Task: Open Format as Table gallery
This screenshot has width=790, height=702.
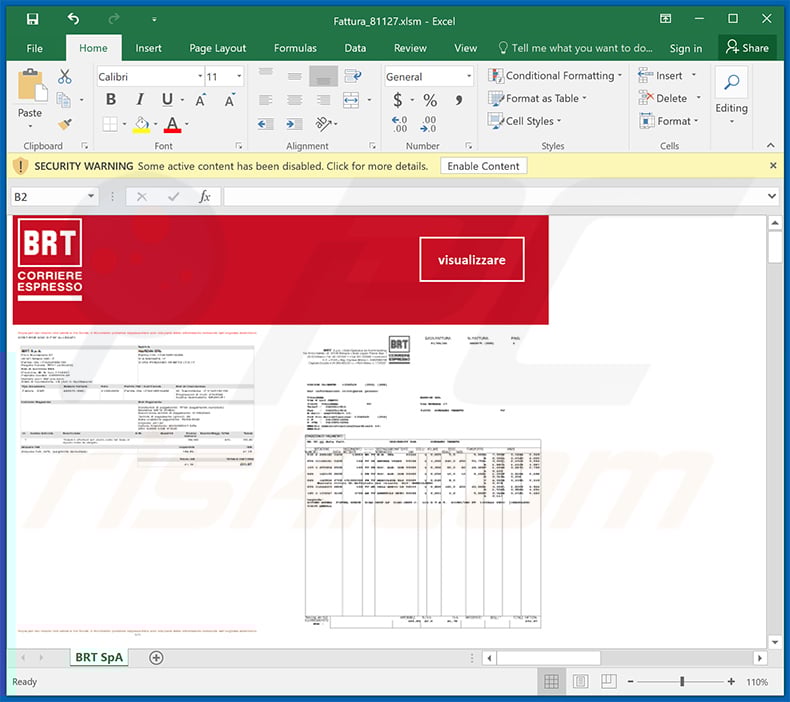Action: pyautogui.click(x=538, y=98)
